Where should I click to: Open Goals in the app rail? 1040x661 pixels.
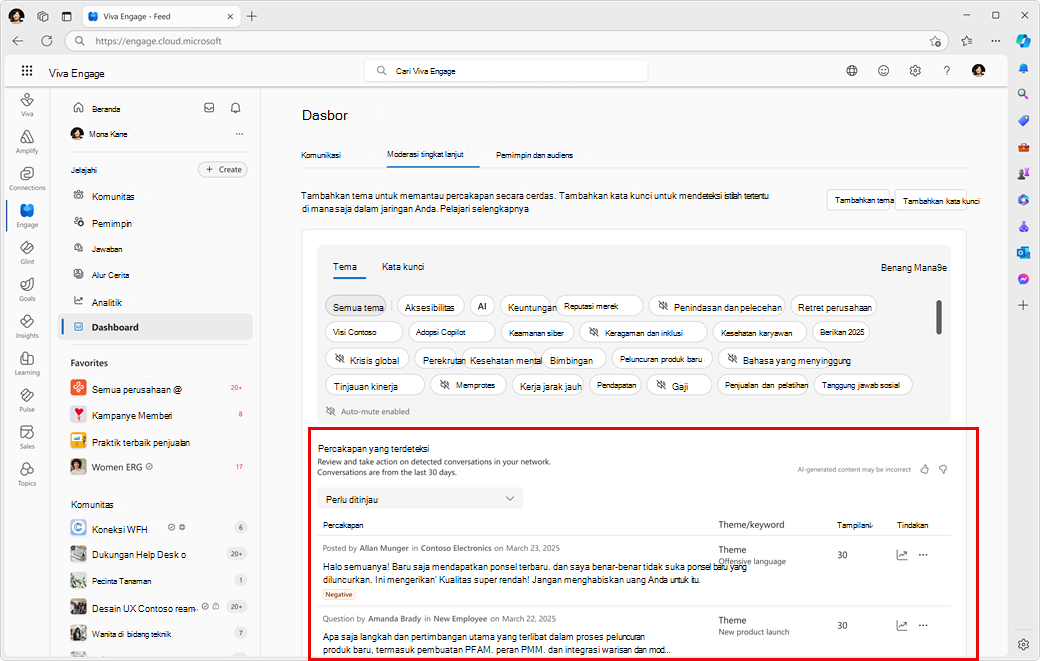coord(27,289)
